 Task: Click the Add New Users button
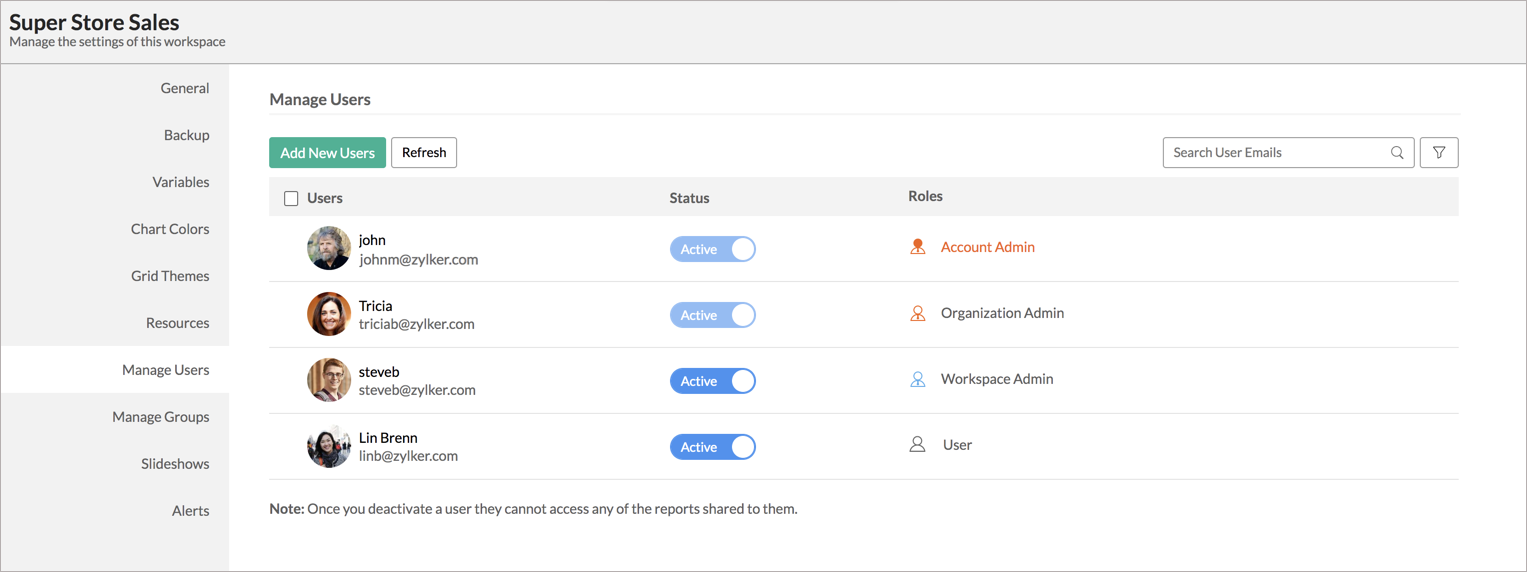327,153
